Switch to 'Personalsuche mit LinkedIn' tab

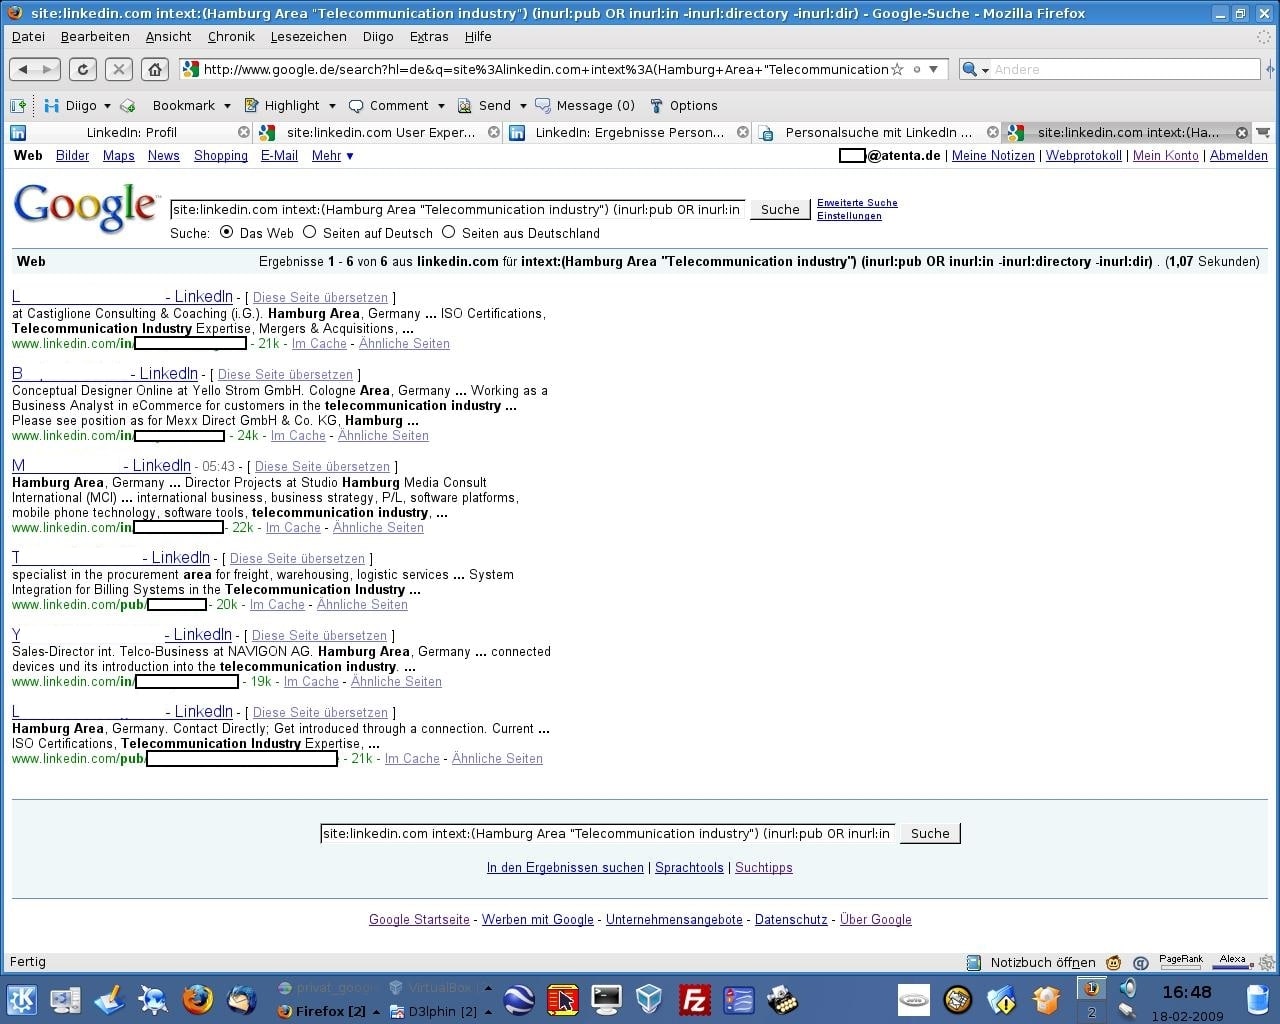pyautogui.click(x=877, y=132)
